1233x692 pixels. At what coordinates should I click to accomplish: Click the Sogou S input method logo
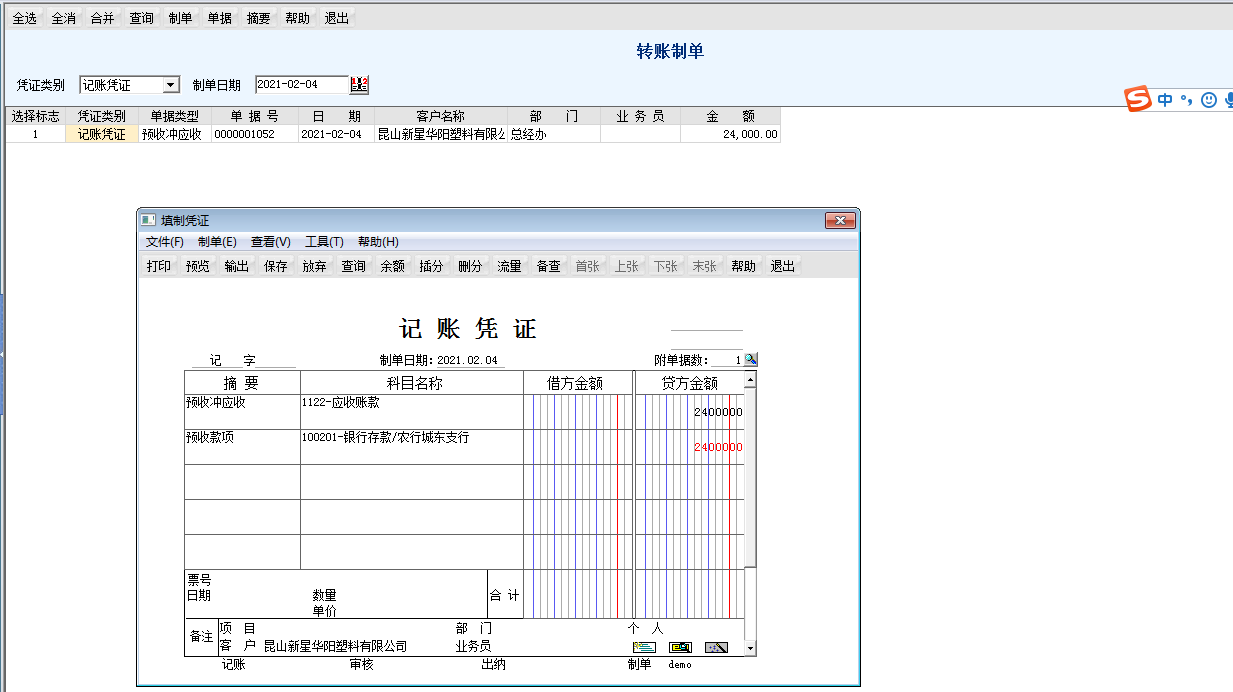1138,99
